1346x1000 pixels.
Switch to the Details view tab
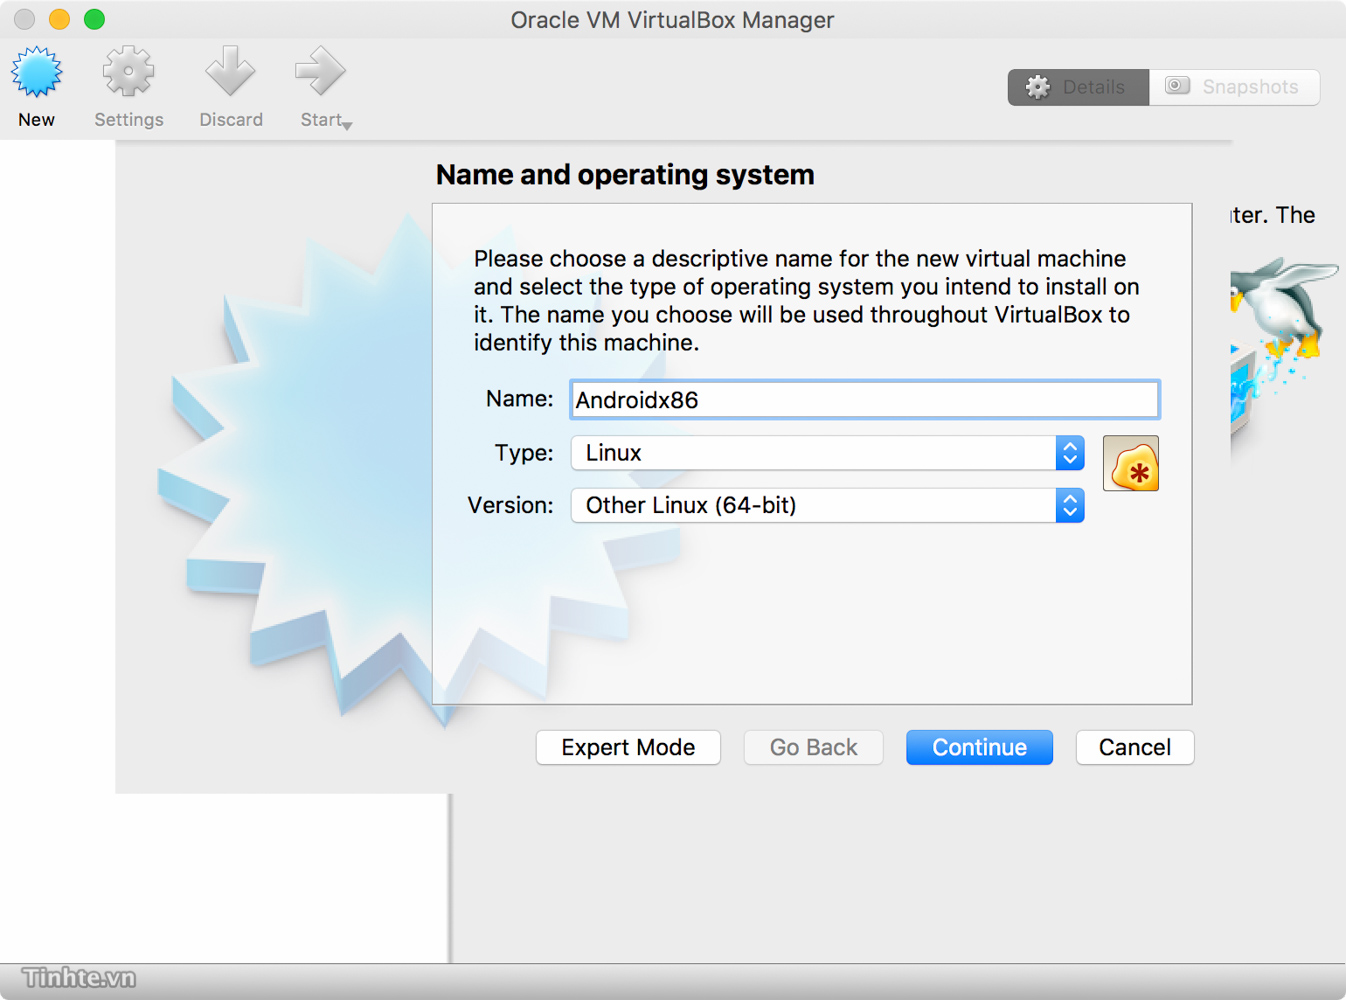pos(1078,87)
